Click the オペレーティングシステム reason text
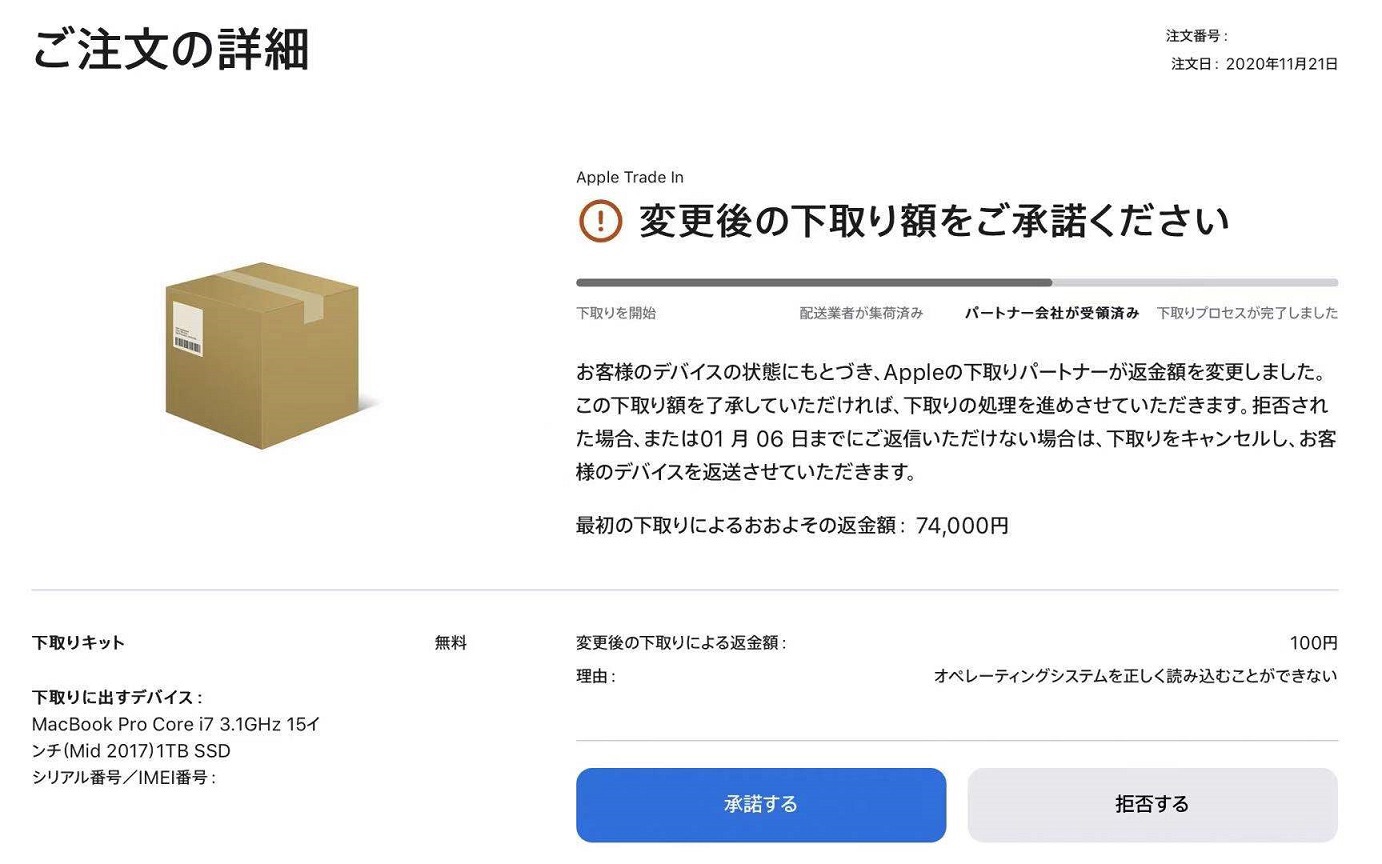Viewport: 1382px width, 864px height. tap(1135, 676)
